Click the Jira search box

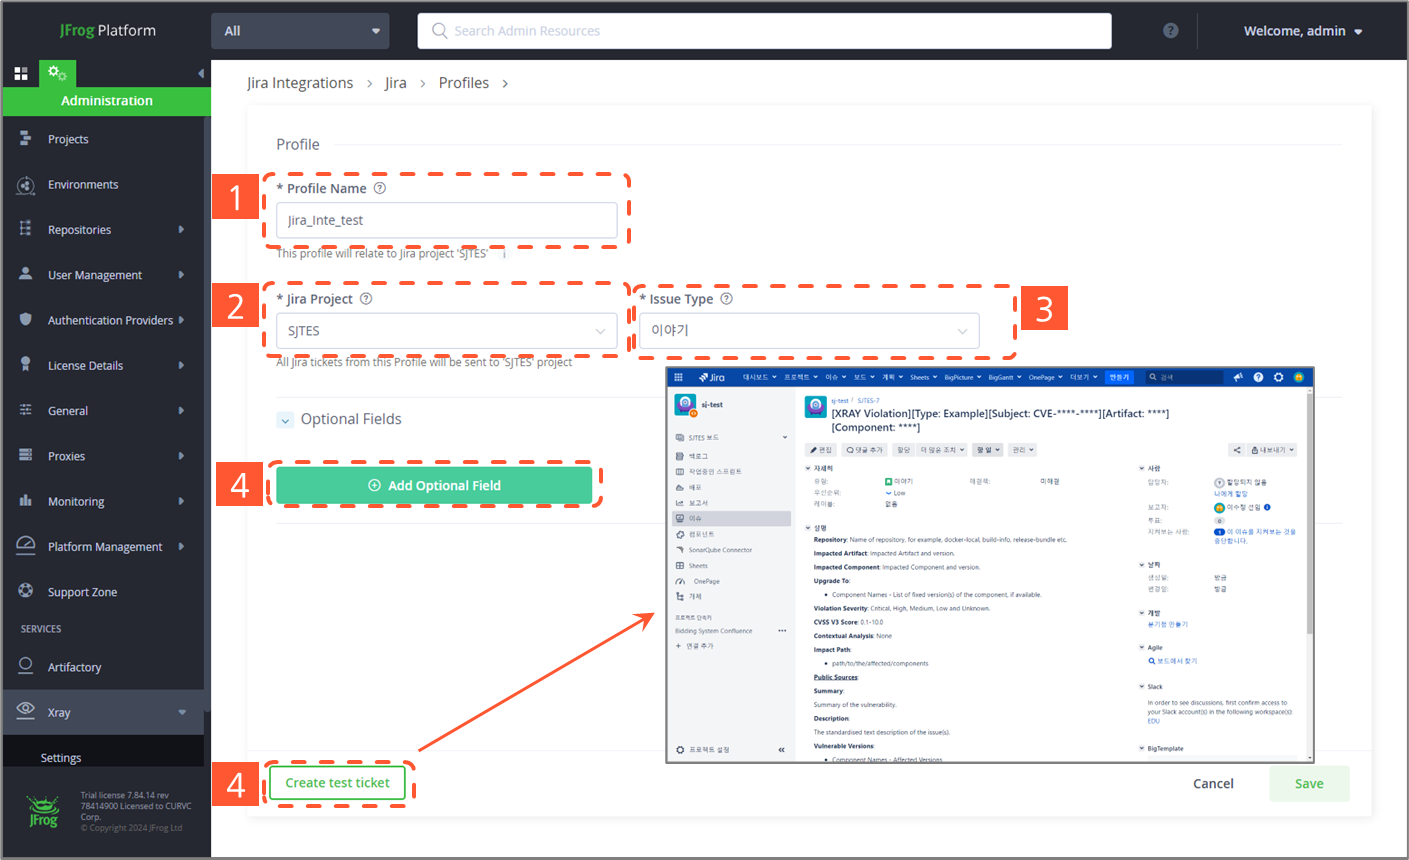pos(1184,377)
